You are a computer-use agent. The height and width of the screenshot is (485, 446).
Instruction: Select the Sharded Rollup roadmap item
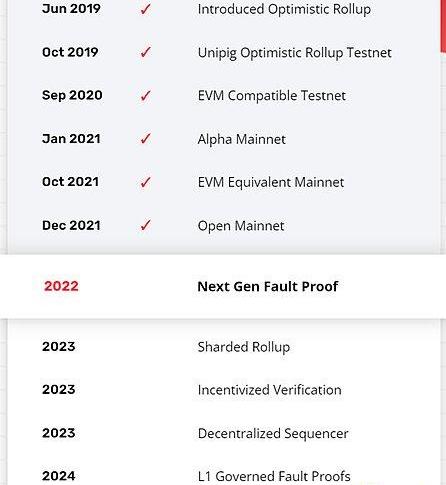click(244, 347)
